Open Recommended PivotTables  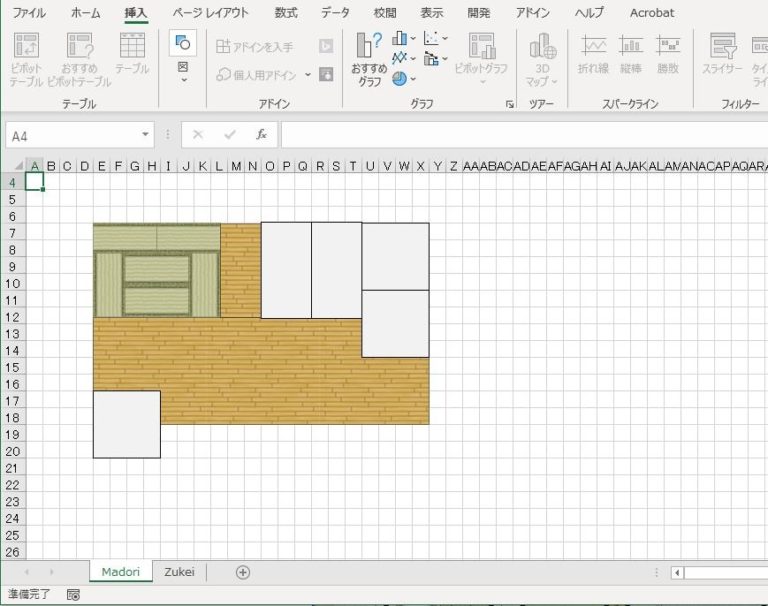pos(79,59)
